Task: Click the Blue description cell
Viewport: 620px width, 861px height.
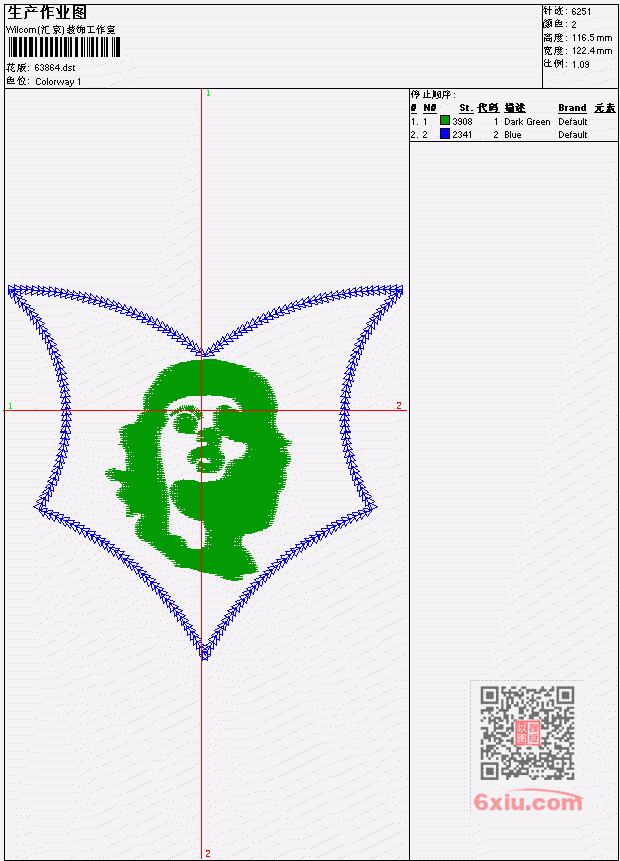Action: tap(513, 135)
